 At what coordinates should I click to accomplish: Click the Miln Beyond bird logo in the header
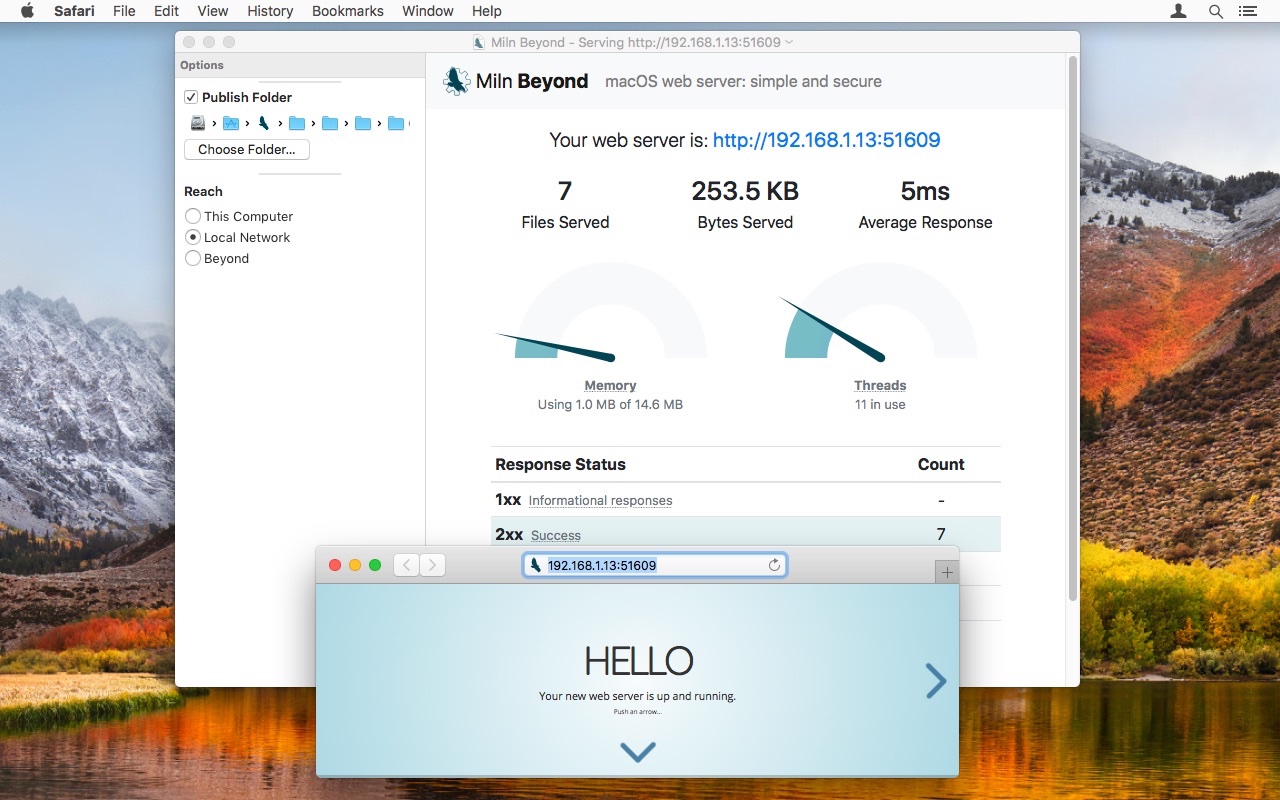click(x=456, y=80)
